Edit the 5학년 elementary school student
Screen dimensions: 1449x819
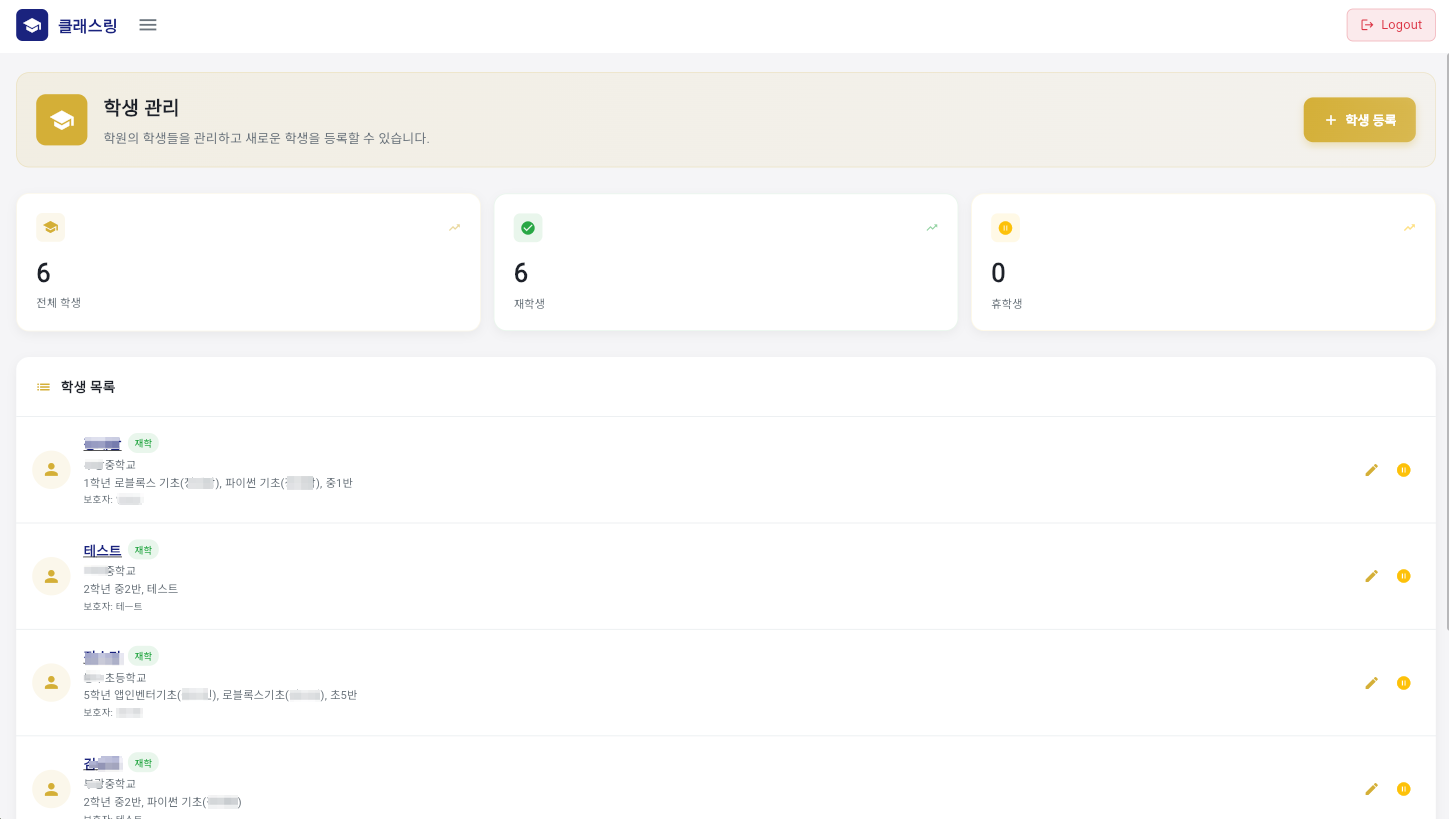tap(1371, 683)
